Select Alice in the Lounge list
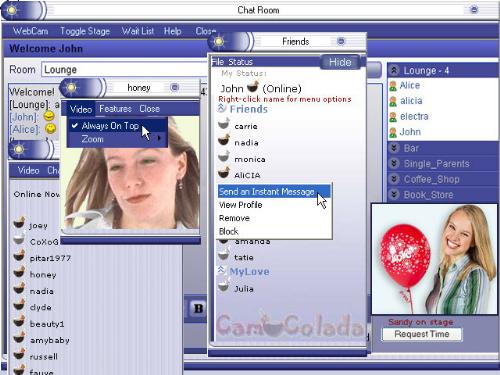The image size is (500, 375). [x=410, y=85]
